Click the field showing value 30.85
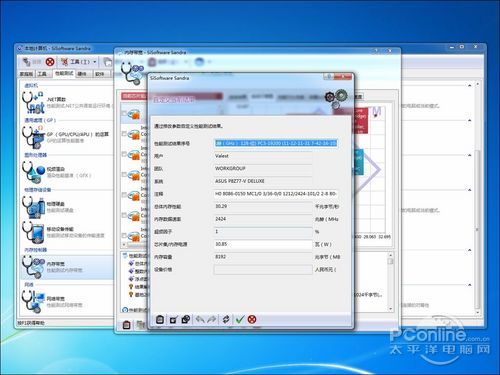The width and height of the screenshot is (500, 375). click(263, 244)
